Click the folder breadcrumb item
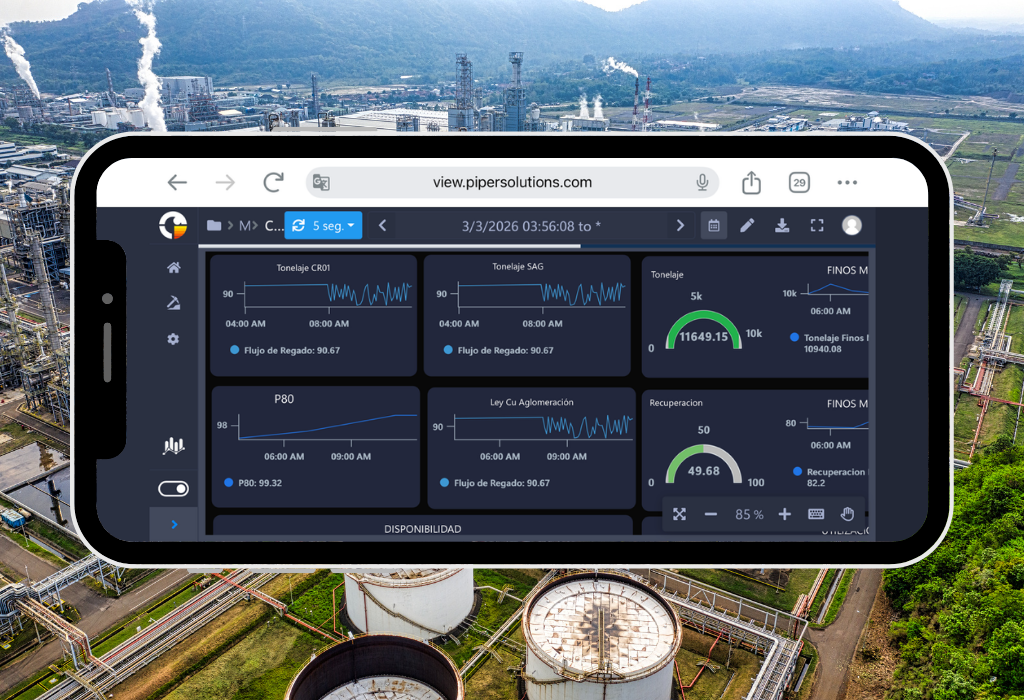Image resolution: width=1024 pixels, height=700 pixels. (213, 226)
